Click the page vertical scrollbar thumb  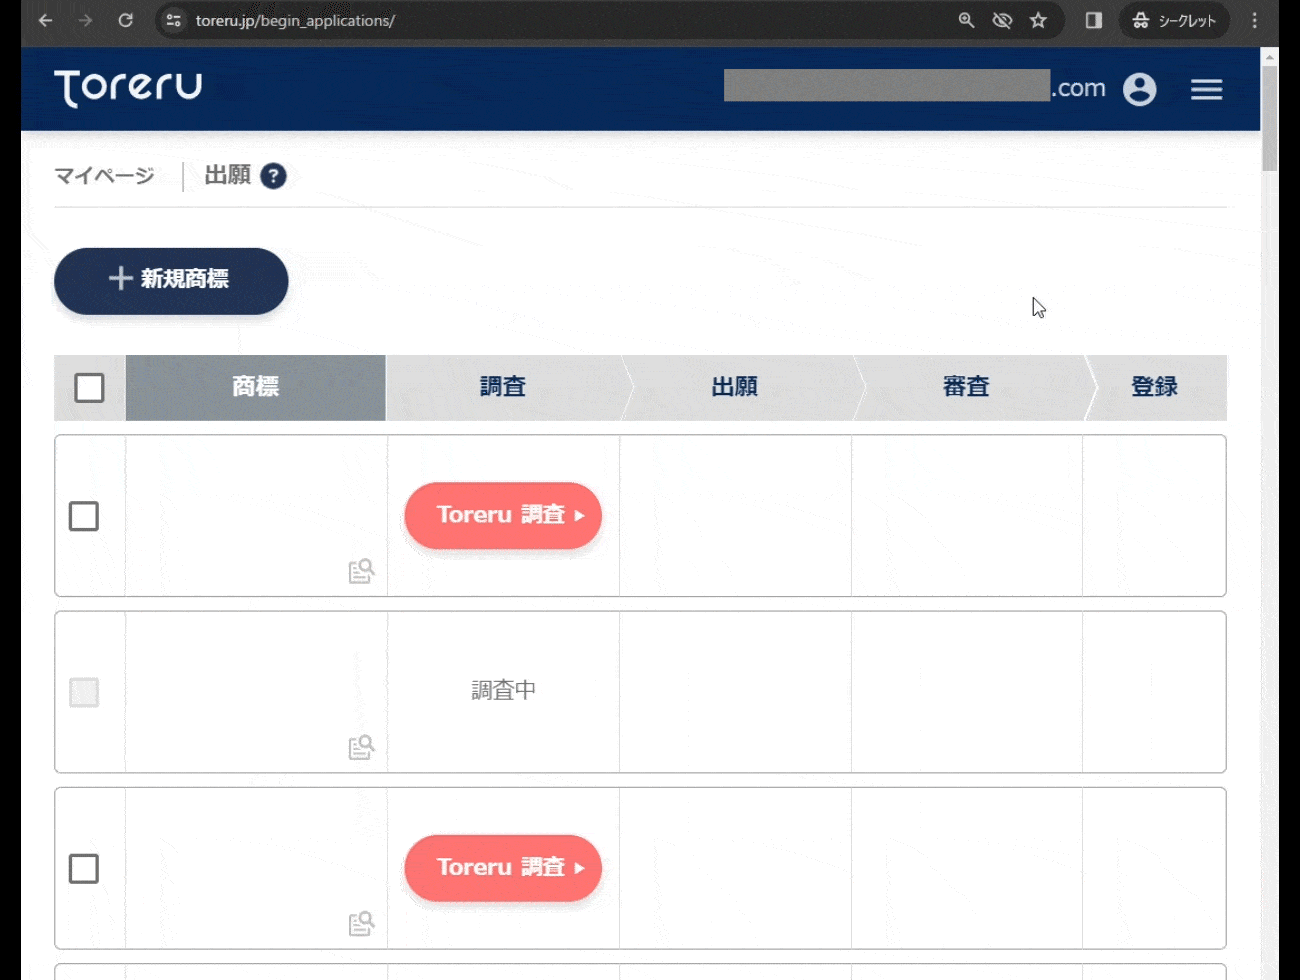pyautogui.click(x=1270, y=118)
